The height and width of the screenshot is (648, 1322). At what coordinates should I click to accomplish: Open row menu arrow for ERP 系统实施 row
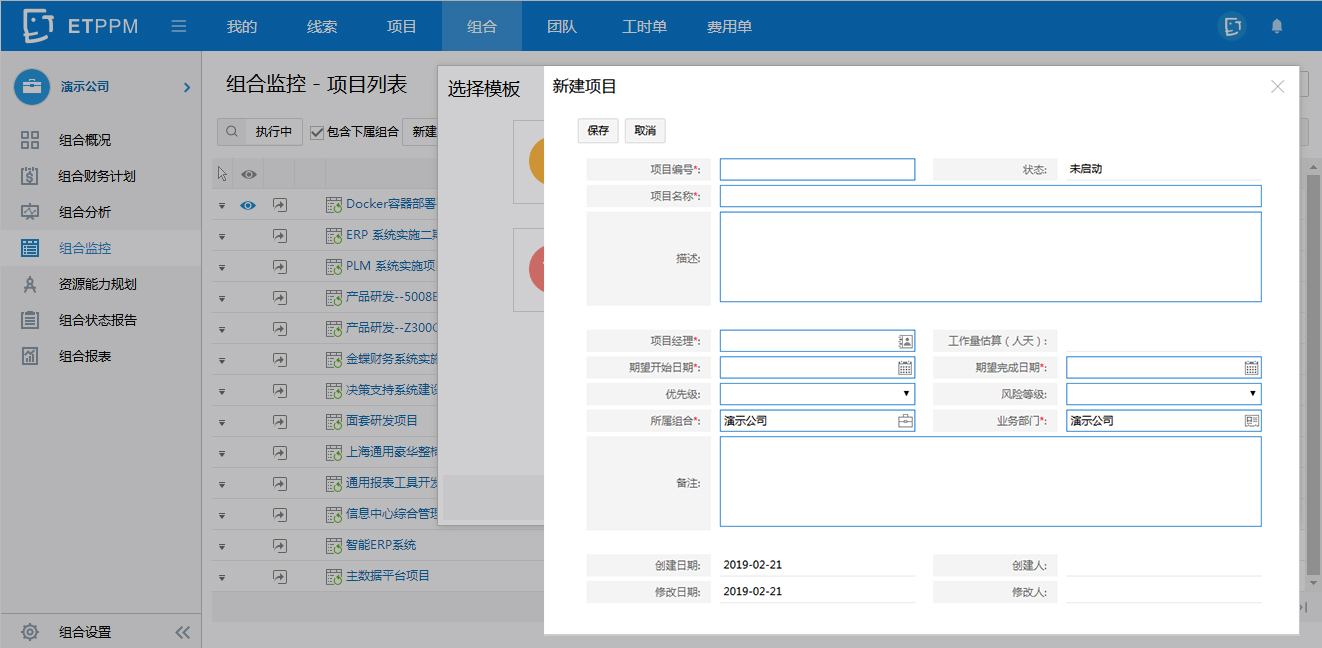coord(222,236)
